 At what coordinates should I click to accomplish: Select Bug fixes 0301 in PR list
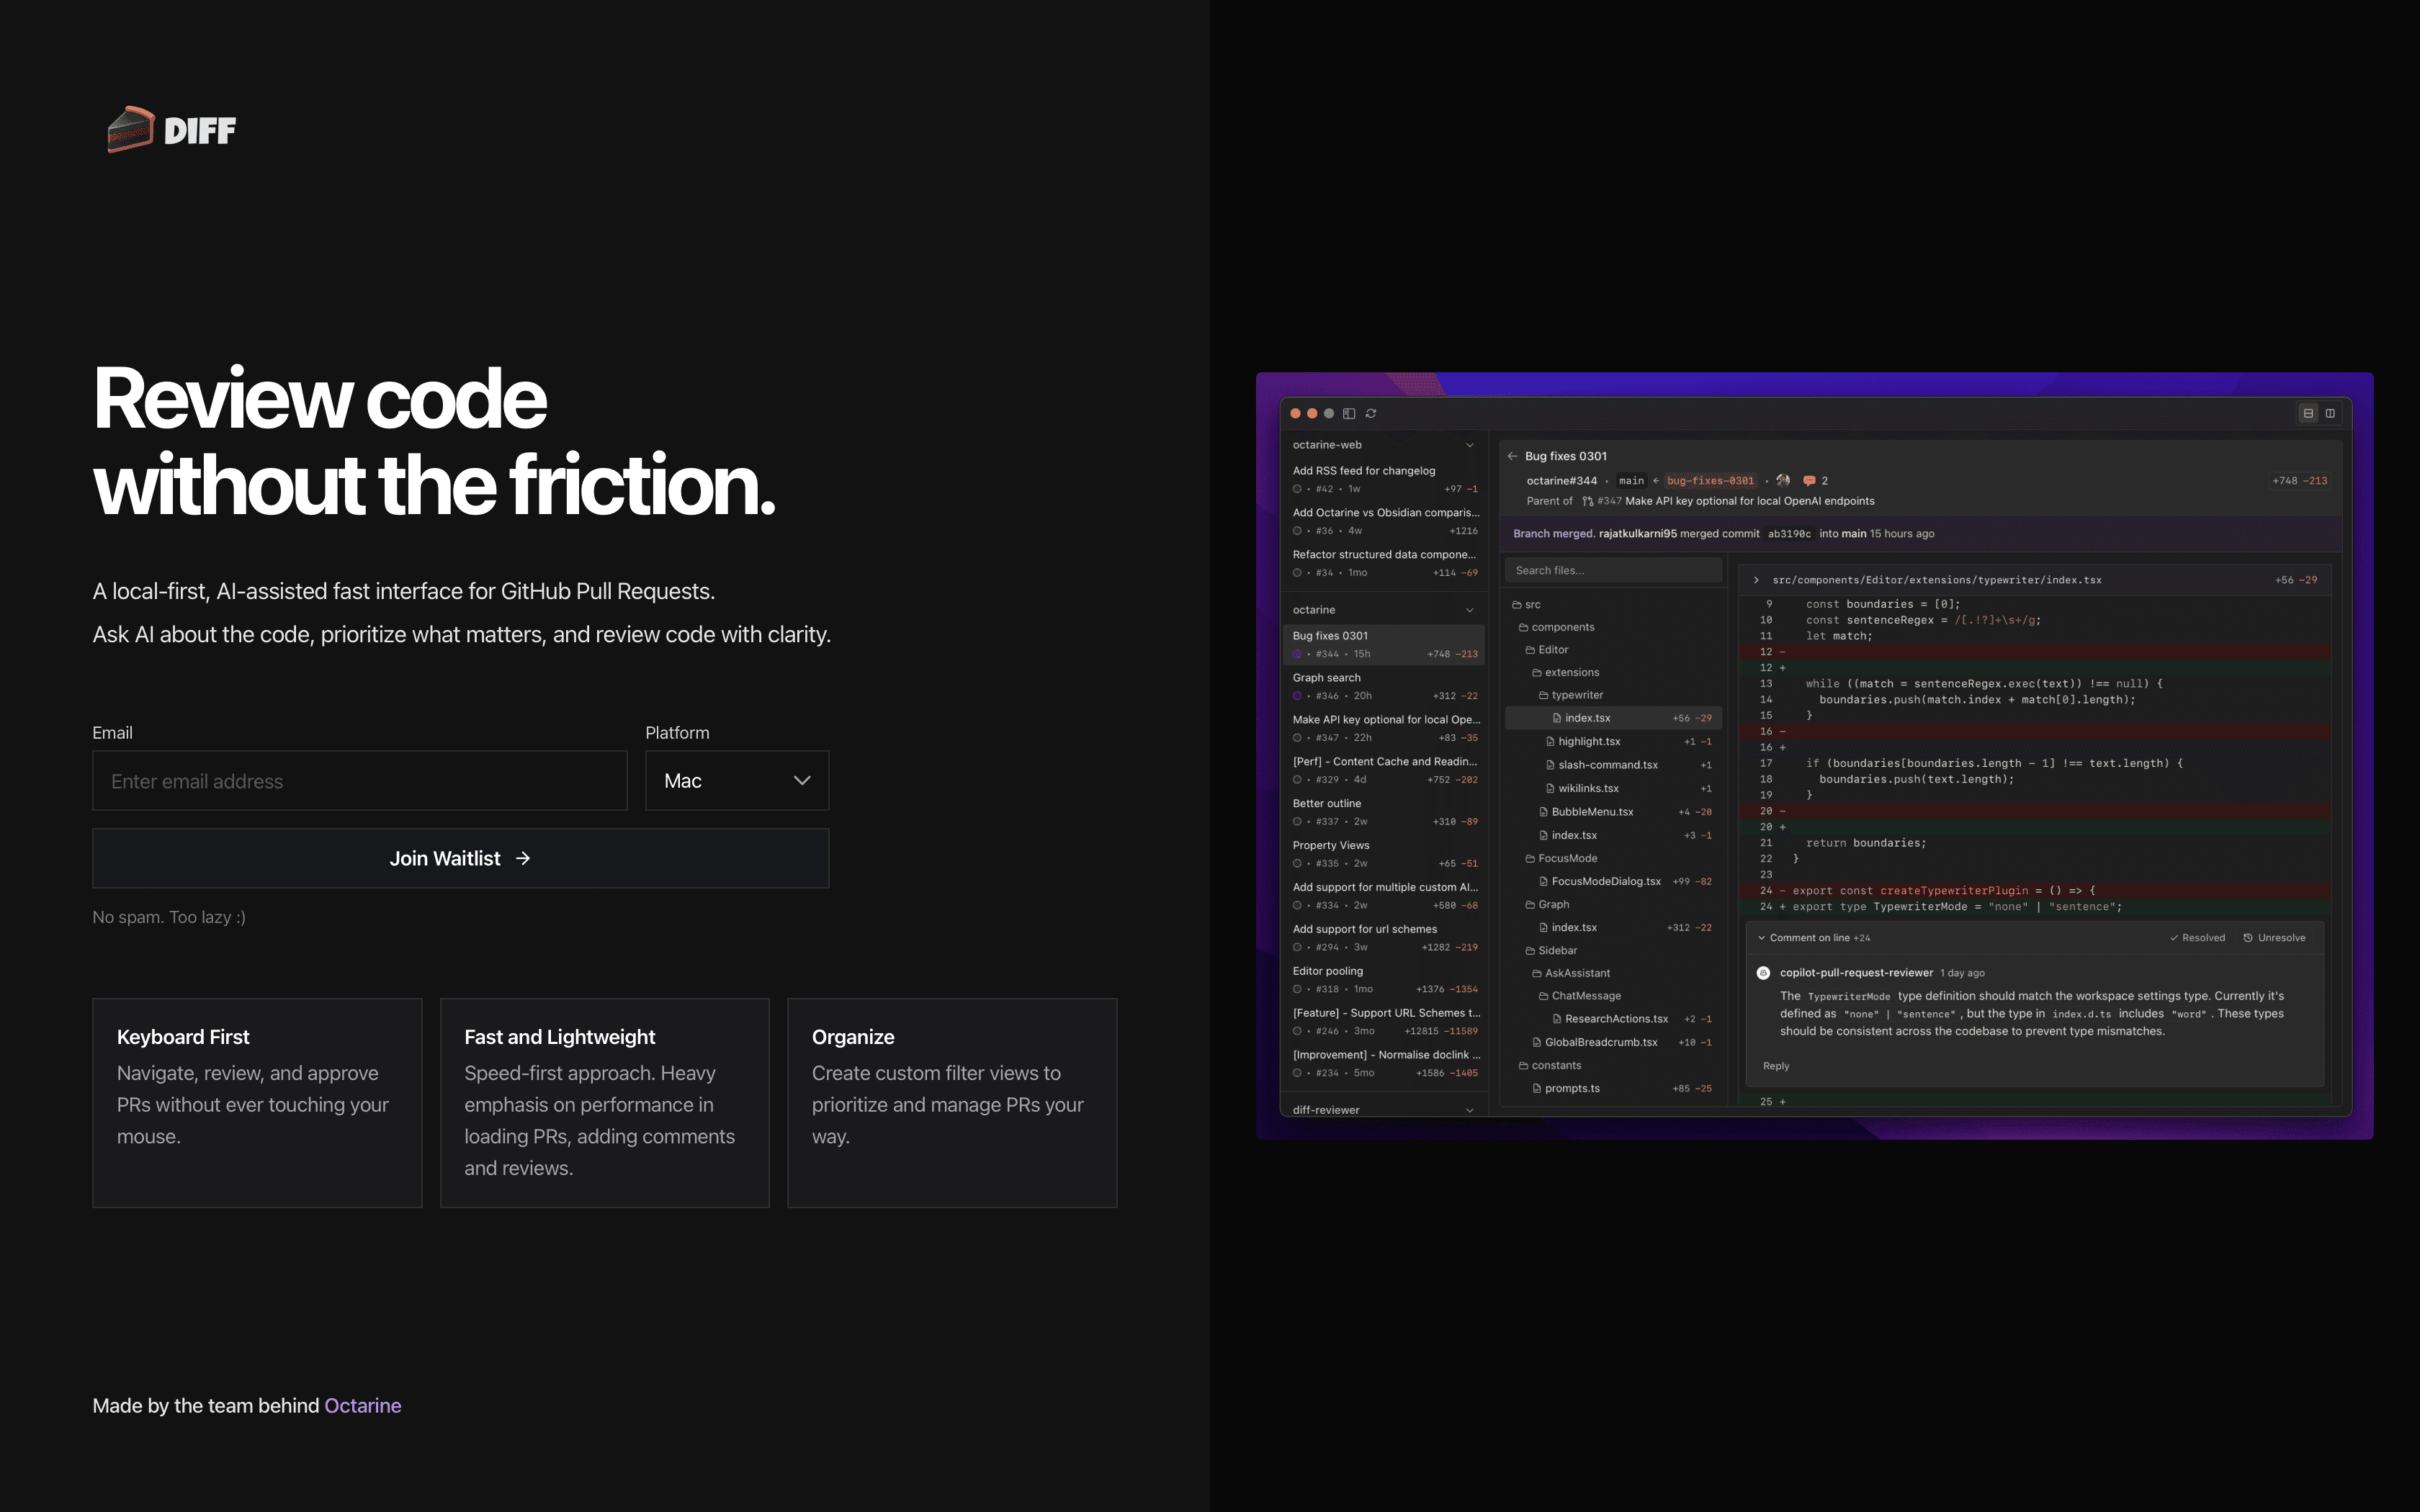(1384, 645)
